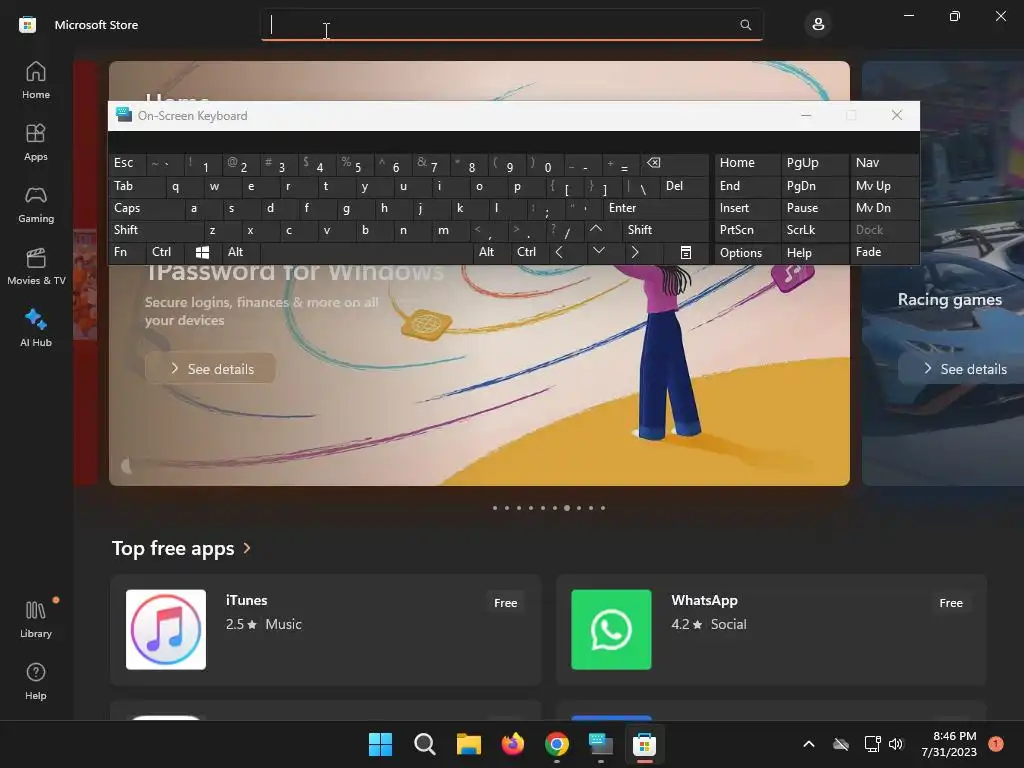Open keyboard Options
Screen dimensions: 1024x768
748,253
